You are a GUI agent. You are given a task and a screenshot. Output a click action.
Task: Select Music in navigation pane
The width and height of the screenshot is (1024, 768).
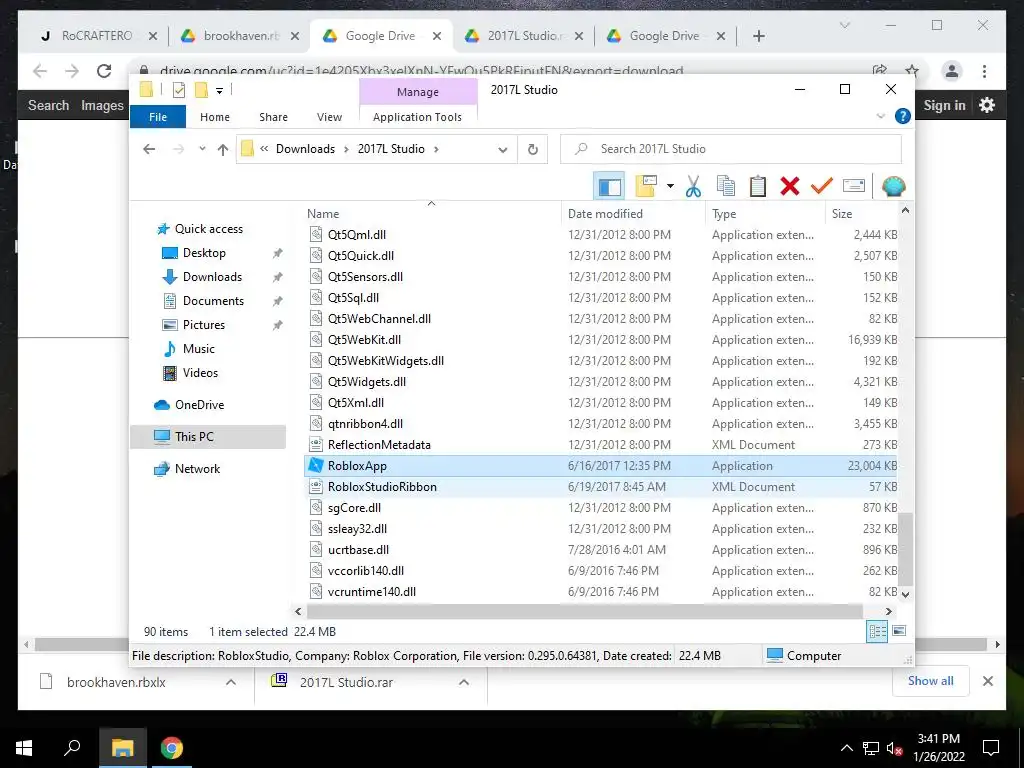click(x=199, y=349)
